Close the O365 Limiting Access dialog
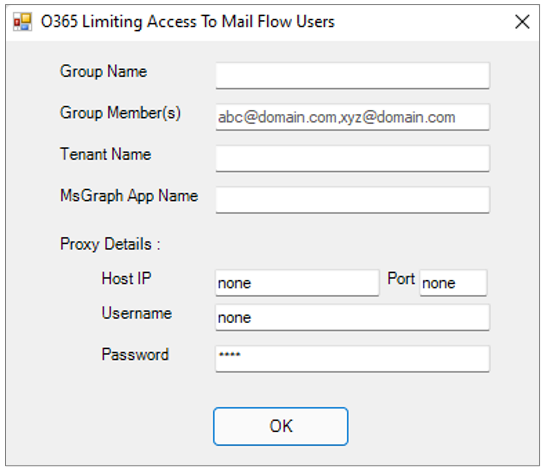Screen dimensions: 542x468 pyautogui.click(x=522, y=22)
